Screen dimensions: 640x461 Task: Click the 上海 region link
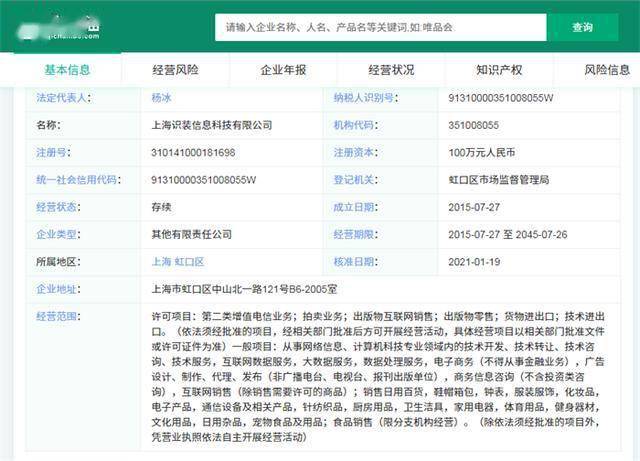[x=160, y=261]
